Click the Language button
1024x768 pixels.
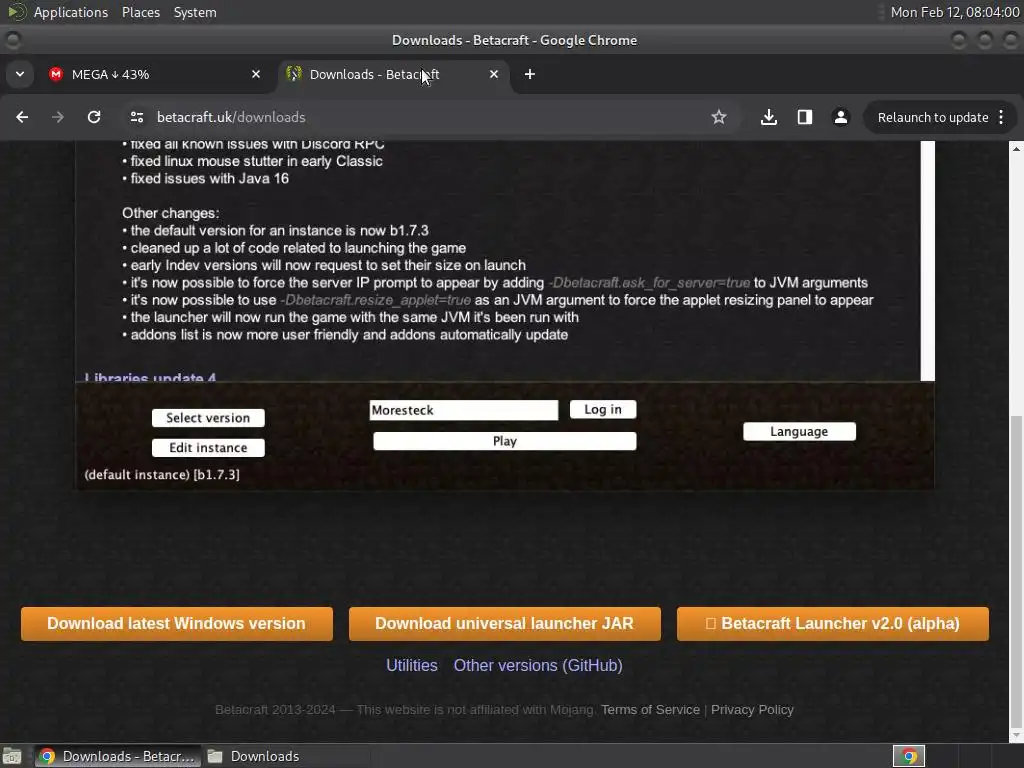coord(799,432)
